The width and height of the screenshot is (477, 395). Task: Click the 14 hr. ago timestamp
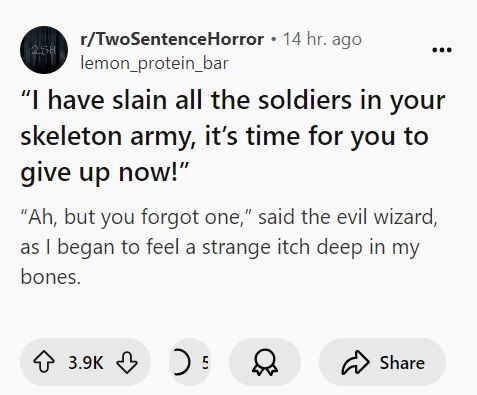coord(322,39)
